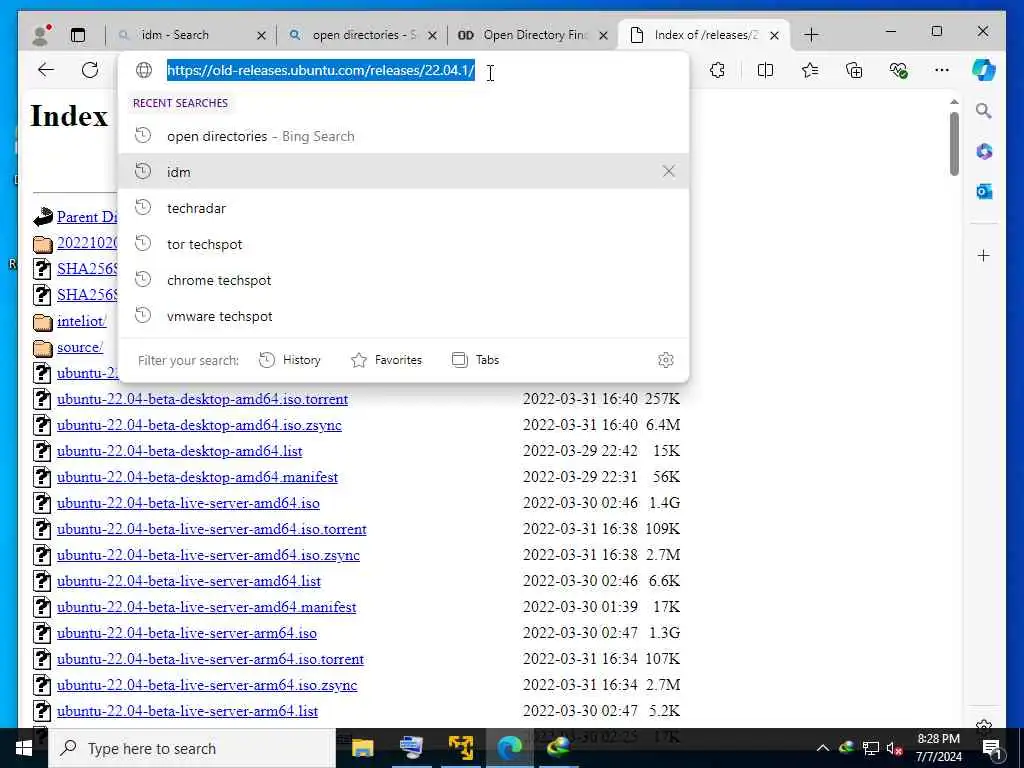1024x768 pixels.
Task: Toggle split screen view
Action: [x=765, y=70]
